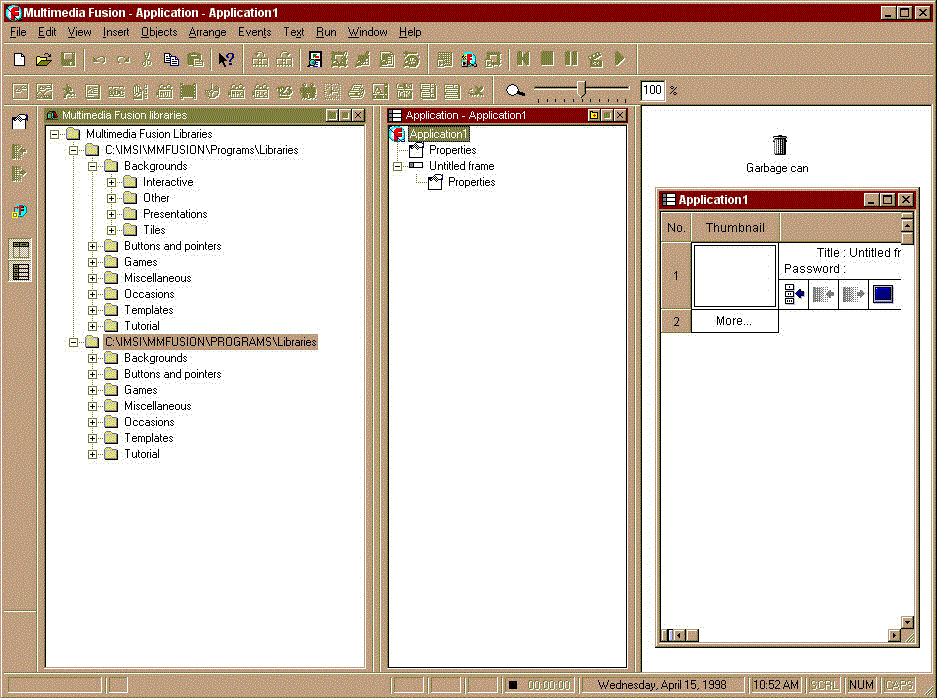Screen dimensions: 941x698
Task: Open the Run menu
Action: (326, 32)
